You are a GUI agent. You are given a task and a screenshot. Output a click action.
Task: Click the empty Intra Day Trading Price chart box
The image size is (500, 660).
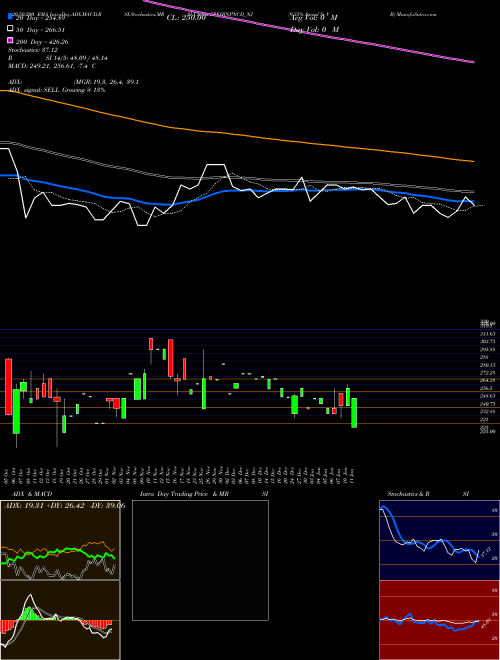(x=200, y=560)
